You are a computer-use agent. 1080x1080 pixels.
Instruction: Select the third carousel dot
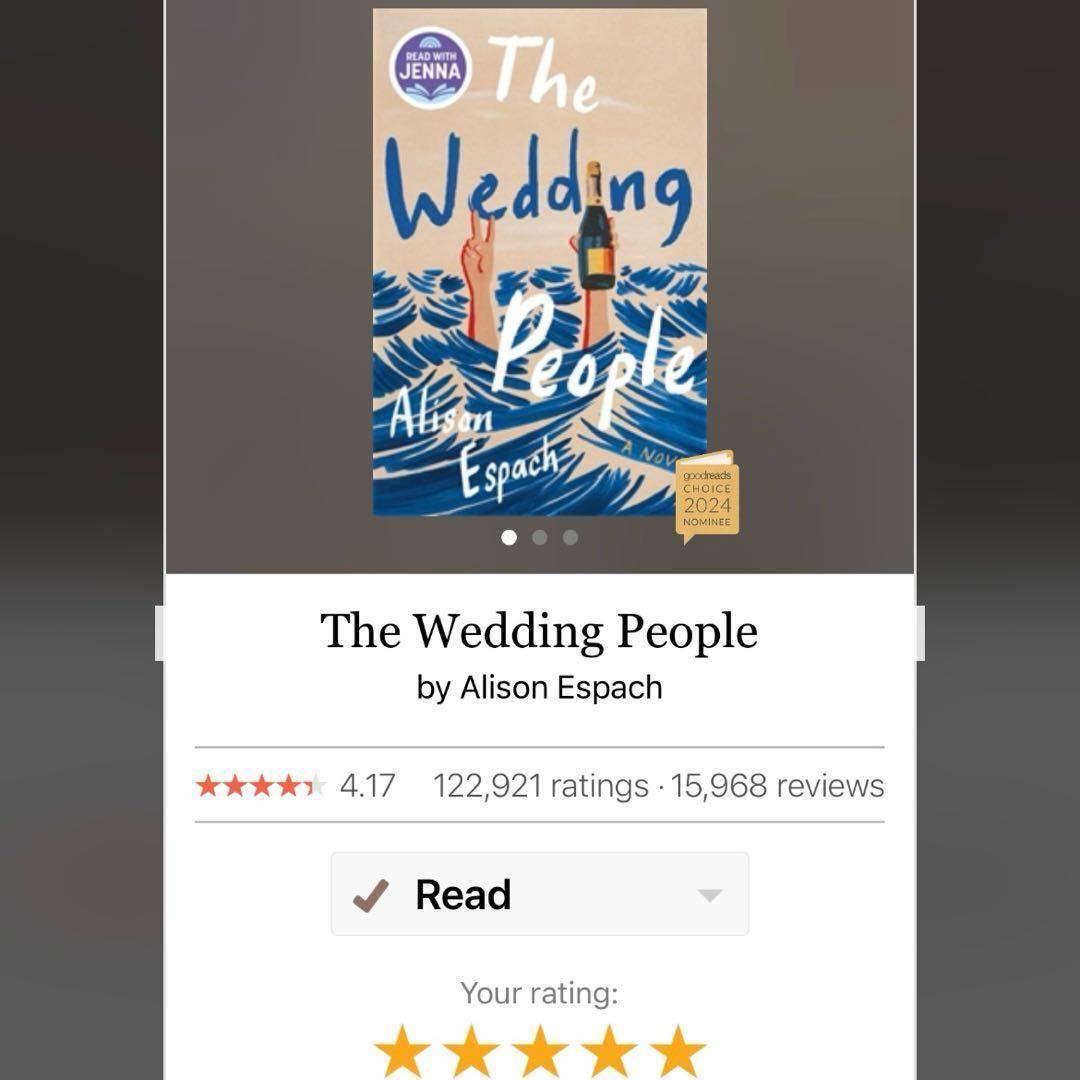click(570, 537)
